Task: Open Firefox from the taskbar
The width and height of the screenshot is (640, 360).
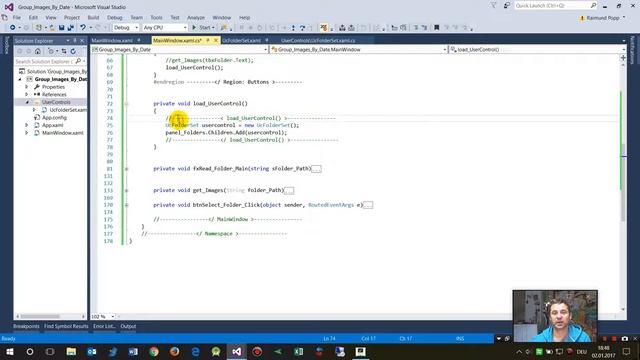Action: click(x=175, y=351)
